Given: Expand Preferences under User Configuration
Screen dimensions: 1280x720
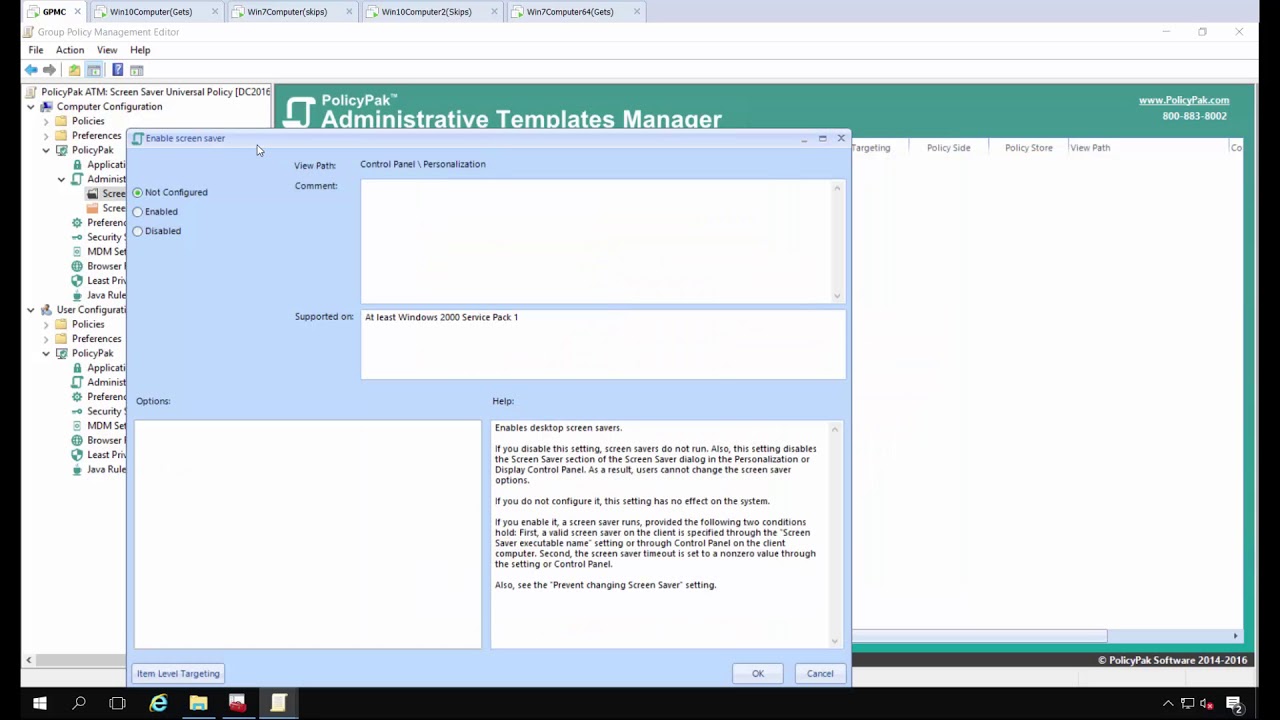Looking at the screenshot, I should tap(46, 339).
